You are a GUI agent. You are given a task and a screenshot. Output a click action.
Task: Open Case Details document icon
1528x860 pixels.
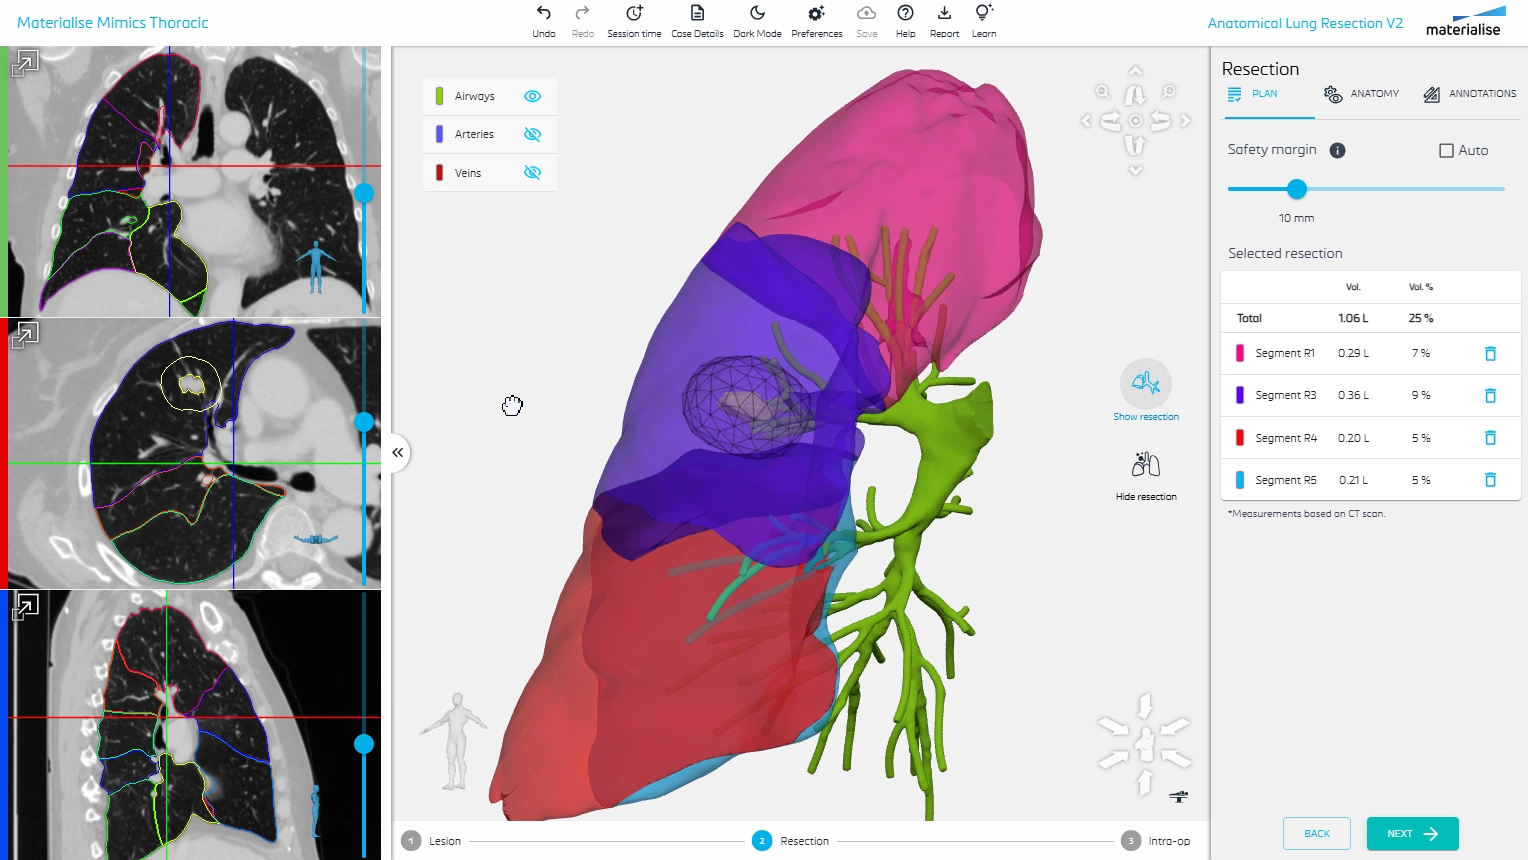697,14
